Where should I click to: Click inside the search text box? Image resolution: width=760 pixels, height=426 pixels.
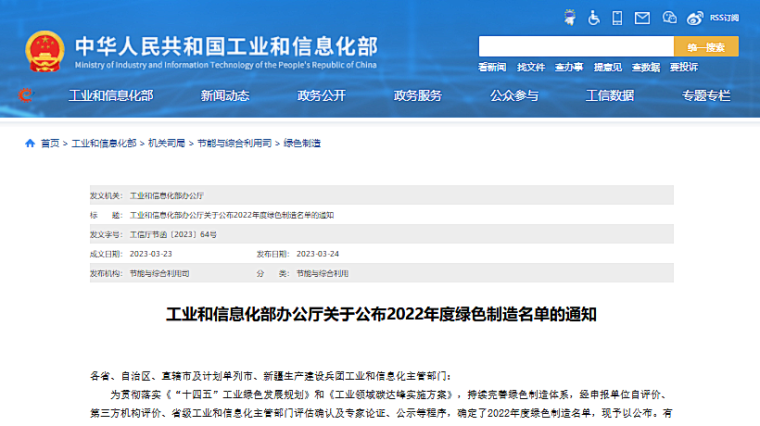coord(575,47)
